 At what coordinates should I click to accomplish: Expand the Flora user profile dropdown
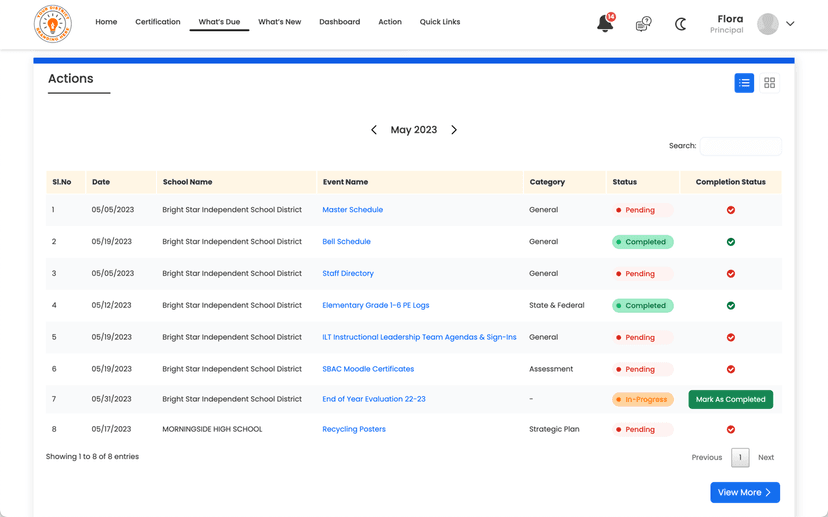point(790,24)
